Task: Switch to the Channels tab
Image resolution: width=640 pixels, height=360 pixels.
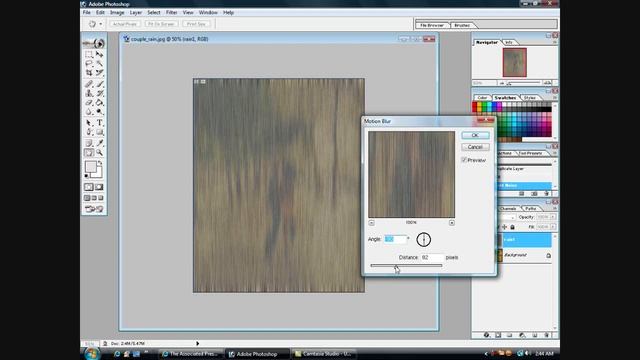Action: point(508,209)
